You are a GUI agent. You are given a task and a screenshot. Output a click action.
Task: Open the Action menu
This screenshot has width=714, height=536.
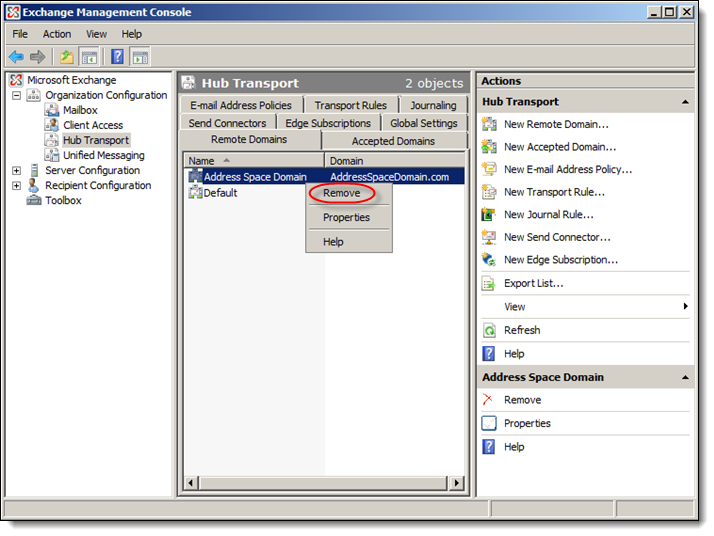click(57, 34)
